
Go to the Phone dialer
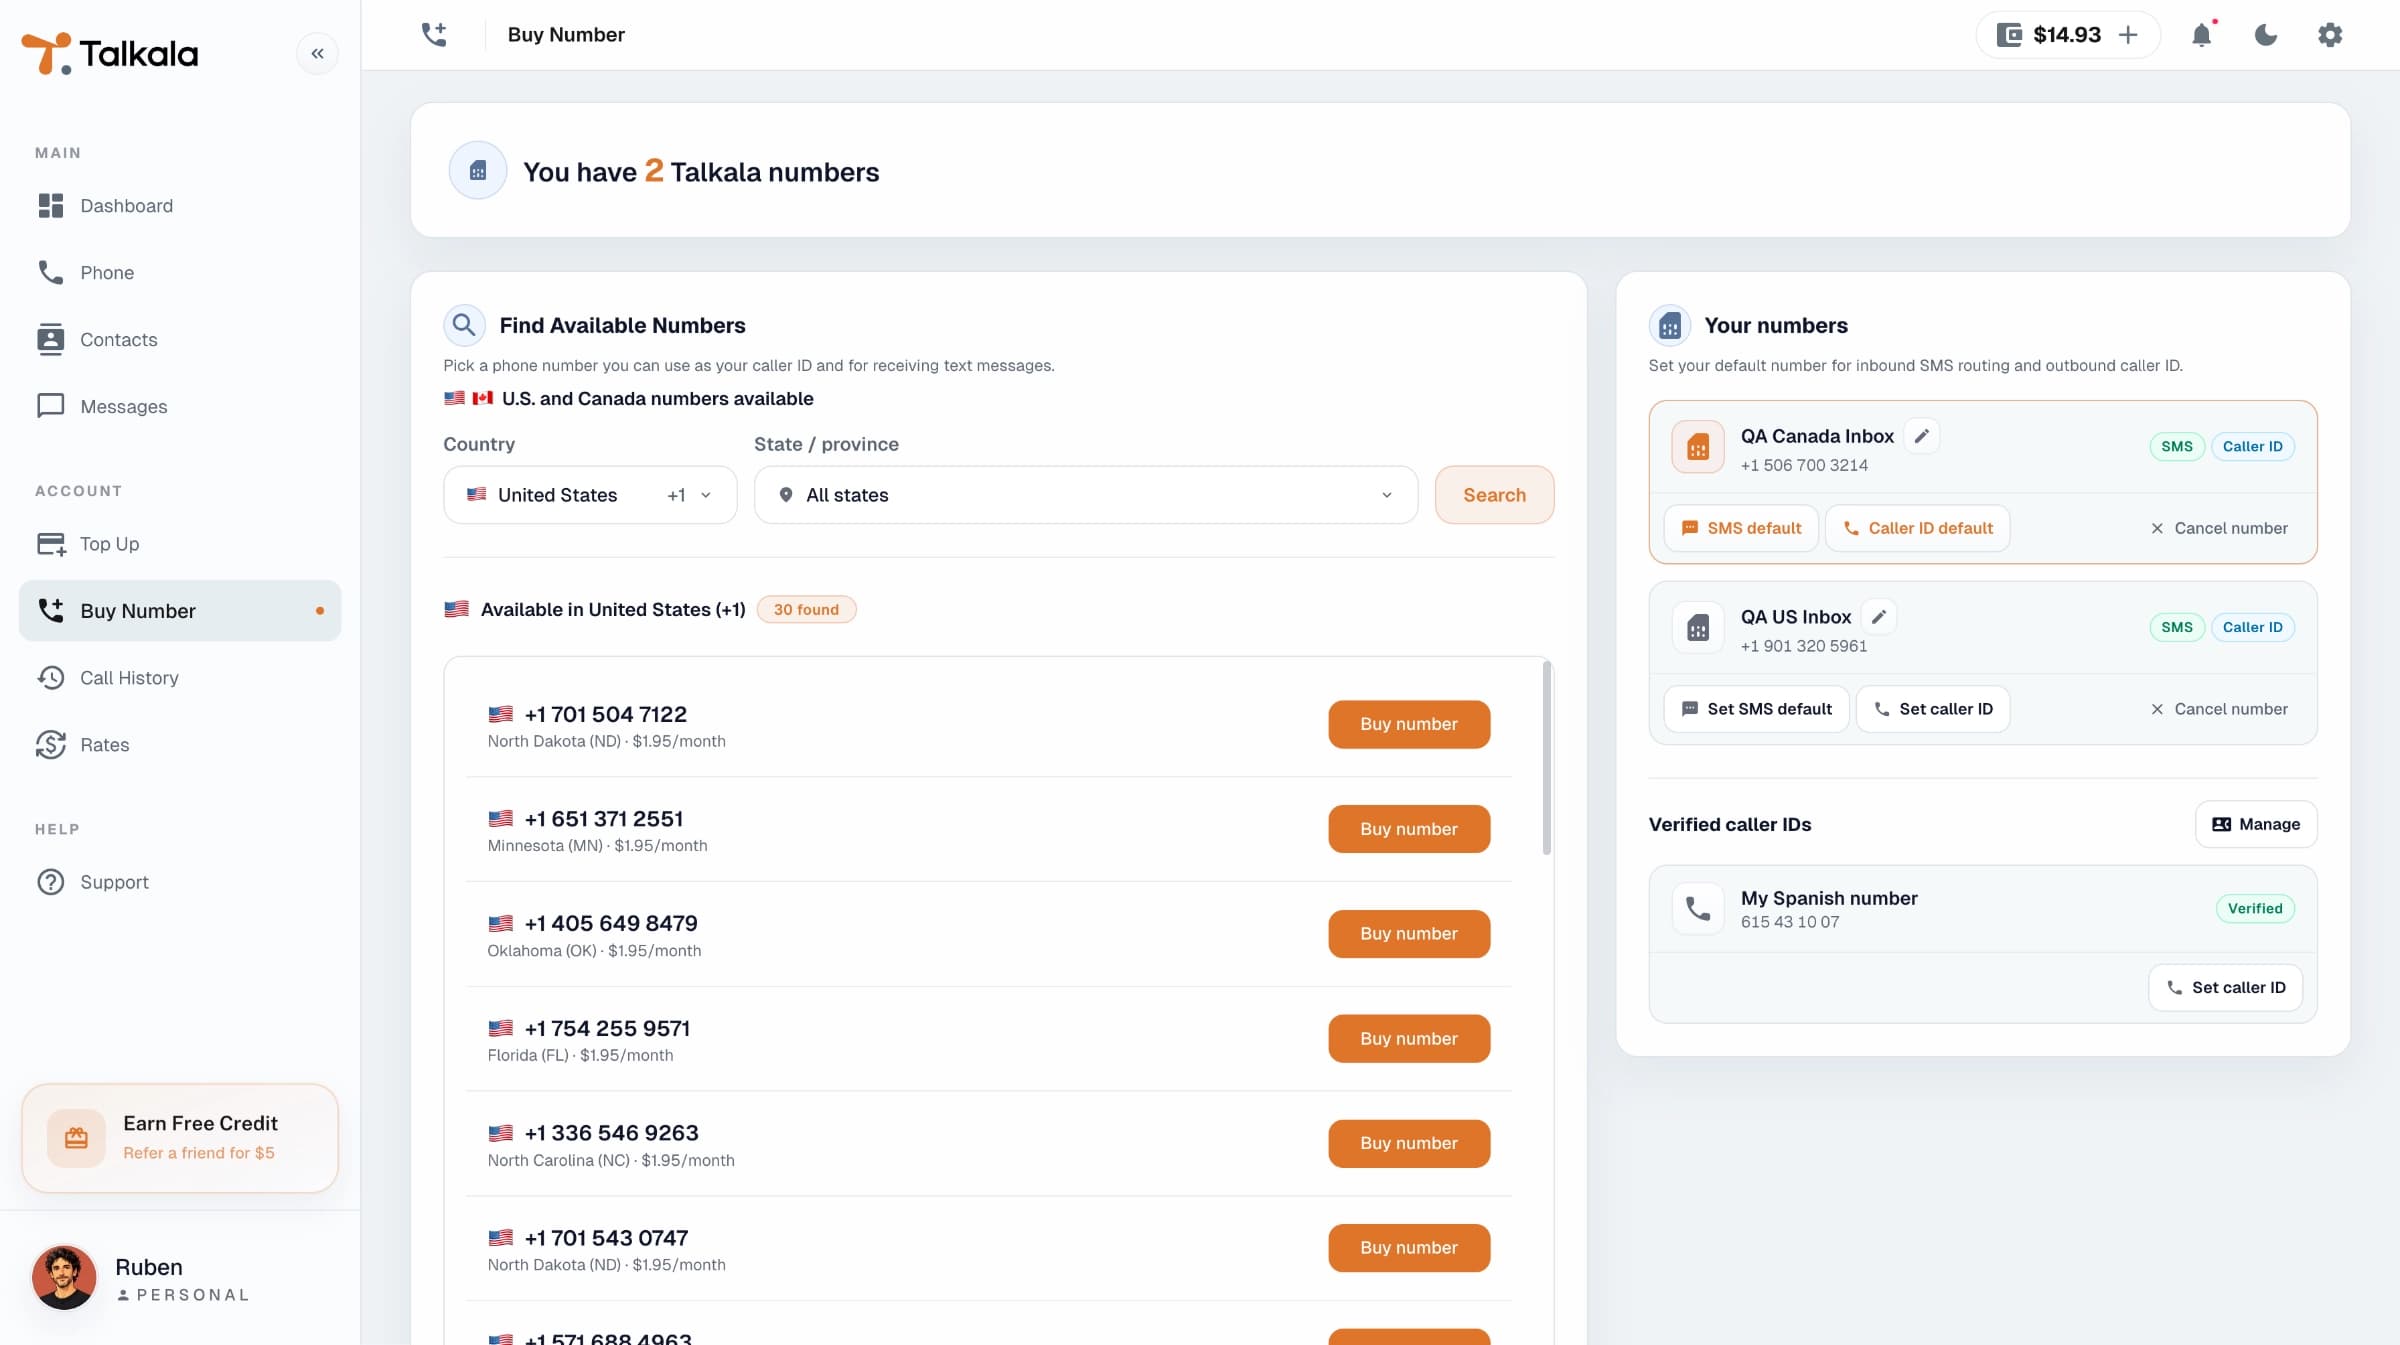tap(180, 272)
